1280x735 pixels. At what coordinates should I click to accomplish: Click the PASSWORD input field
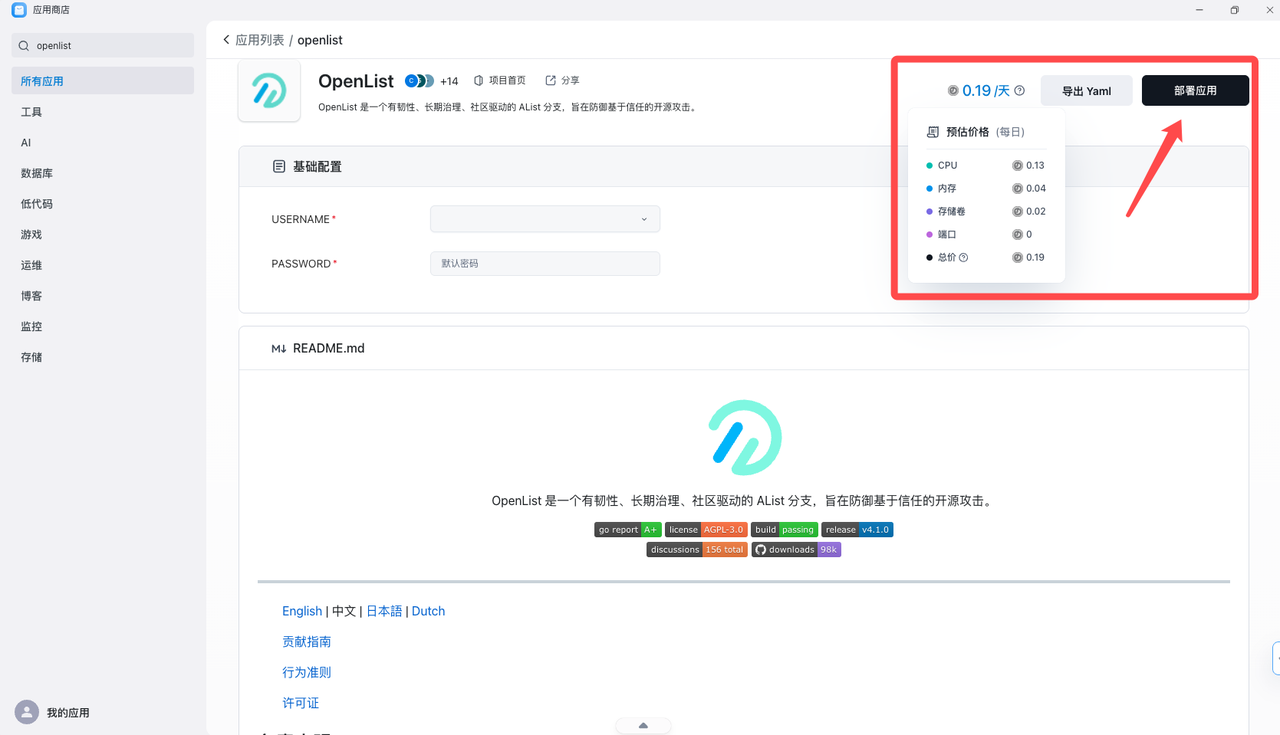pyautogui.click(x=545, y=264)
